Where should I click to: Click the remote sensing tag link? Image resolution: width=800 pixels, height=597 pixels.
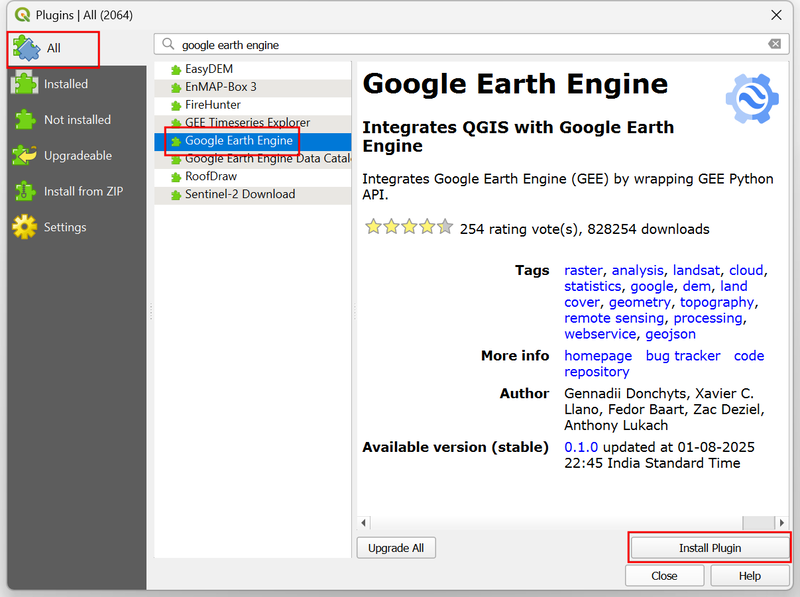614,318
